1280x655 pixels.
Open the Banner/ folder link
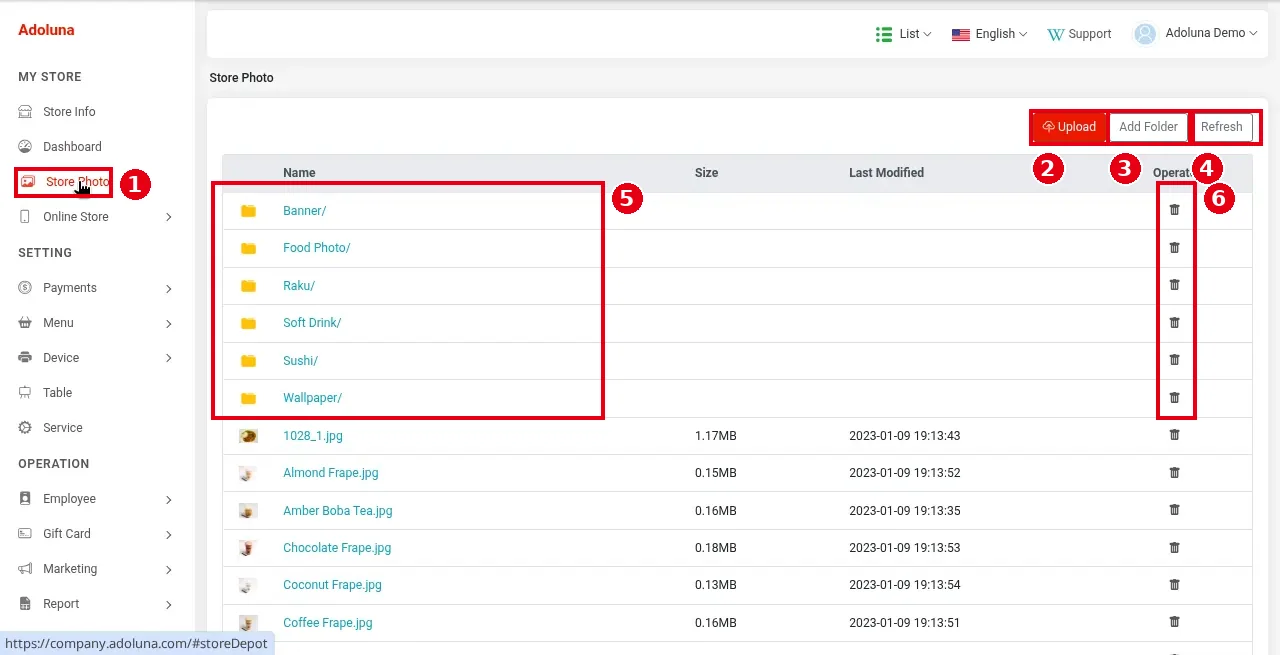coord(305,211)
